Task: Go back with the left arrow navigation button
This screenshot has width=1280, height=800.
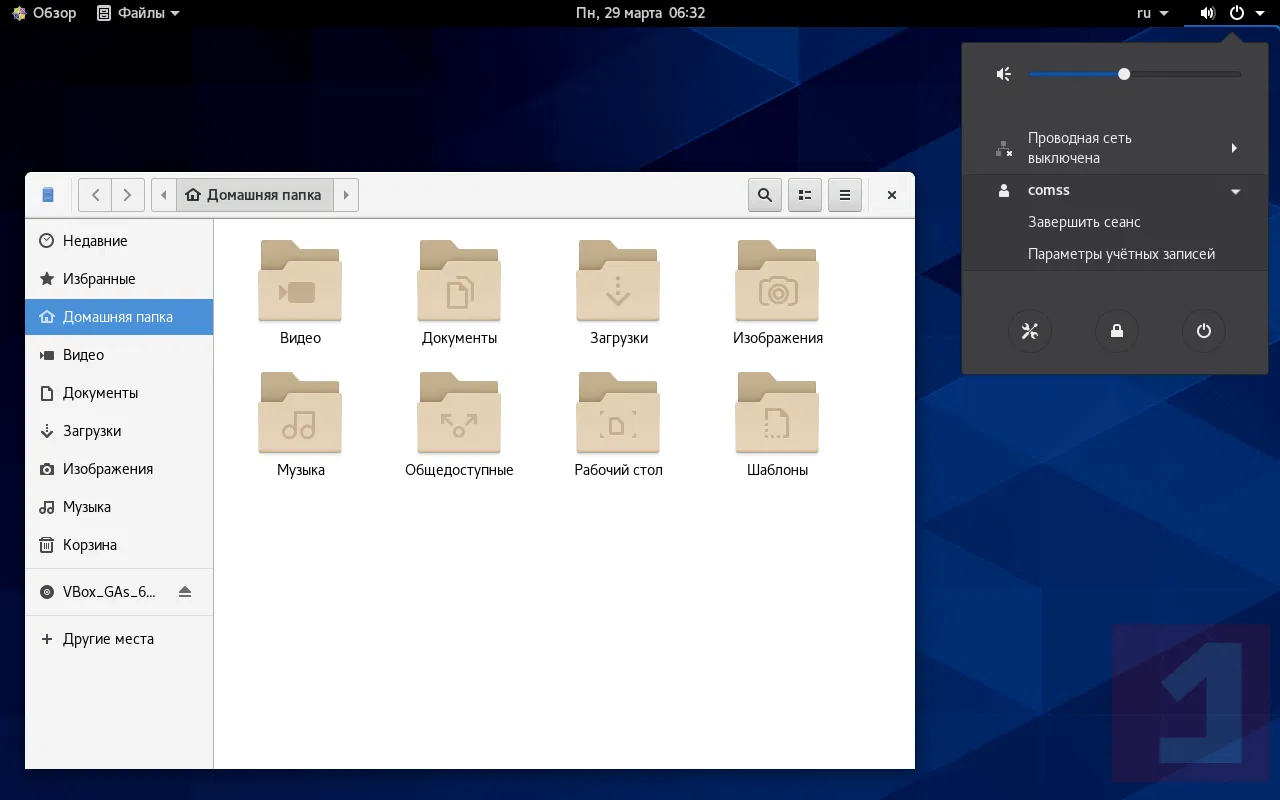Action: [x=95, y=195]
